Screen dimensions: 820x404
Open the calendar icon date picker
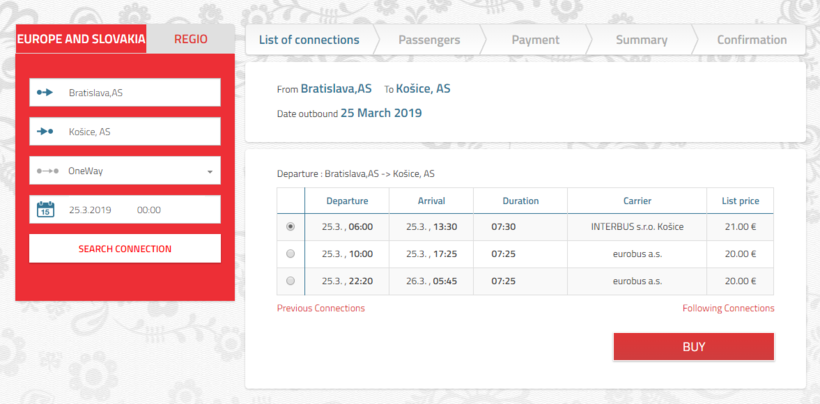click(45, 210)
